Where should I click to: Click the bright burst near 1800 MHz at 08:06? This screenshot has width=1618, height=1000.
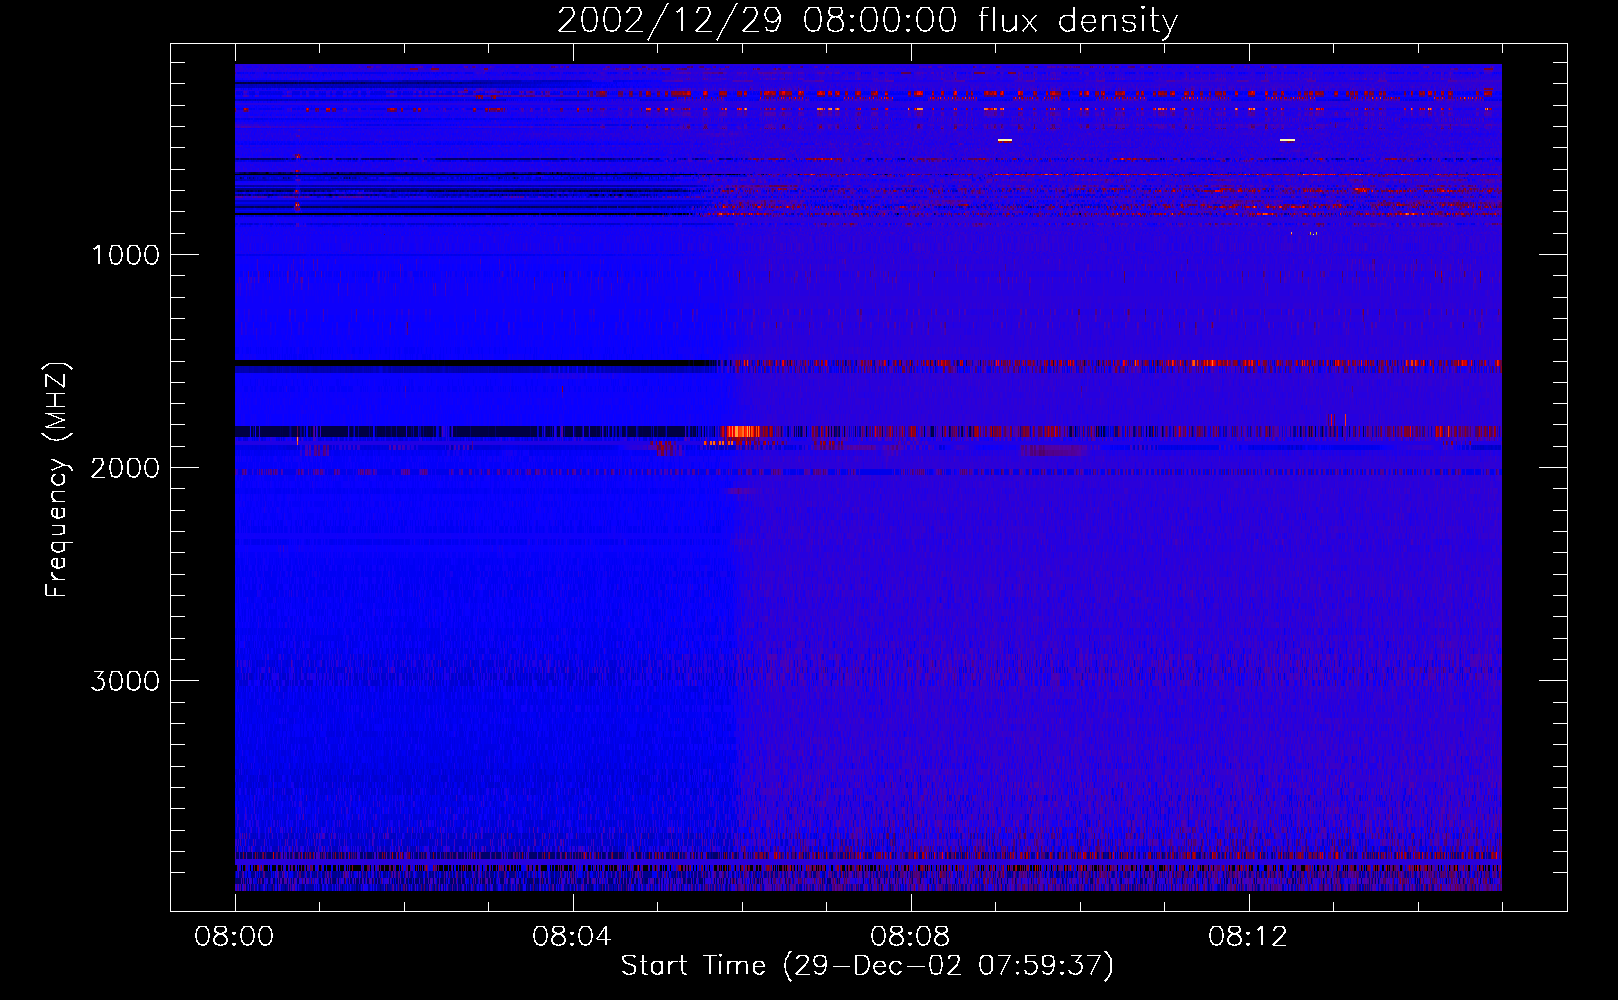[x=742, y=432]
